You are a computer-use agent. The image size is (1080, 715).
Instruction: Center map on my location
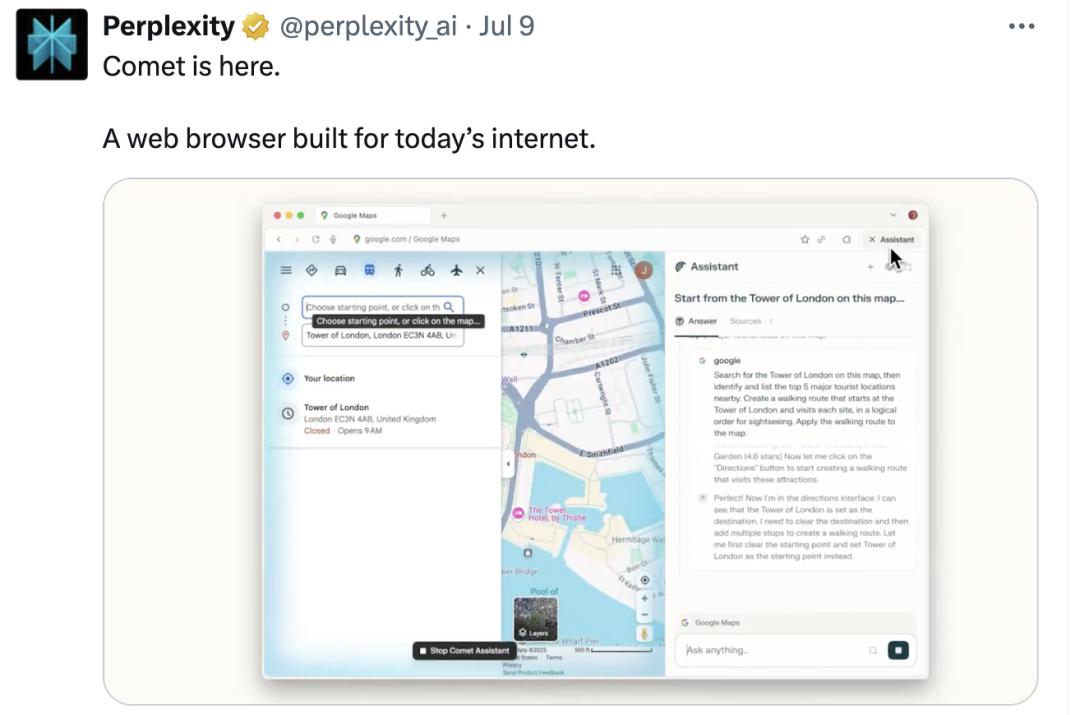tap(645, 580)
